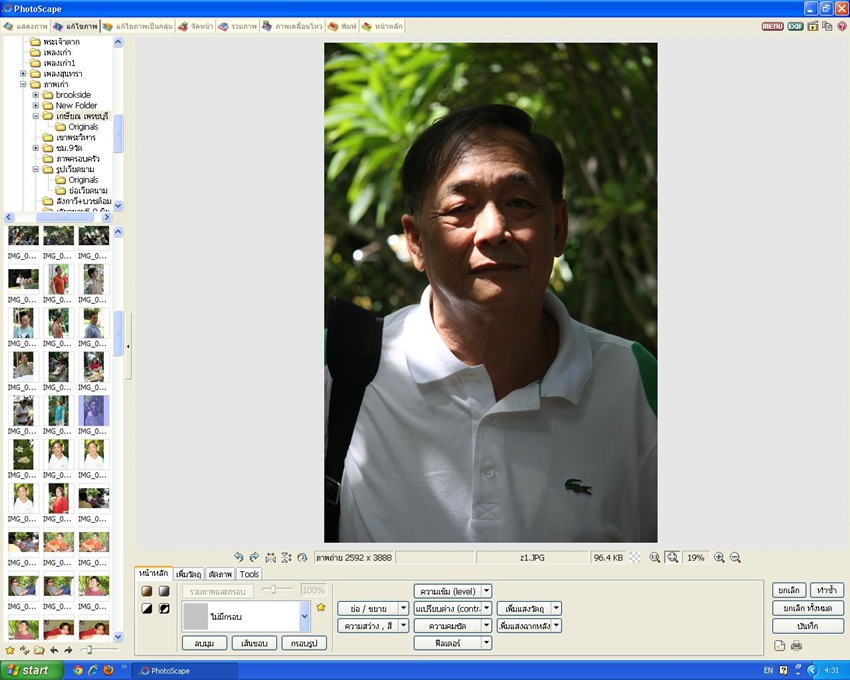Image resolution: width=850 pixels, height=680 pixels.
Task: Click the black-and-white diagonal square icon
Action: (147, 608)
